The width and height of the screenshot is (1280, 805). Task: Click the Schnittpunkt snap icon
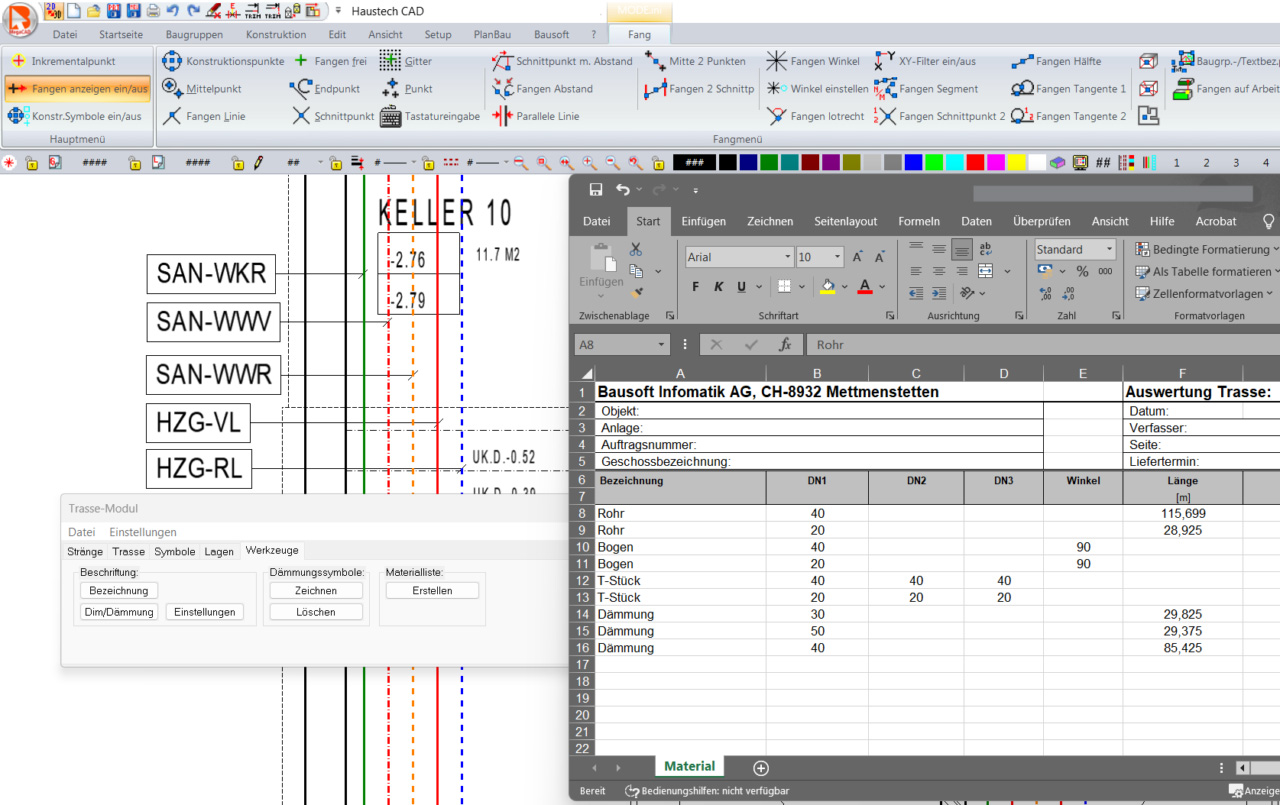301,116
